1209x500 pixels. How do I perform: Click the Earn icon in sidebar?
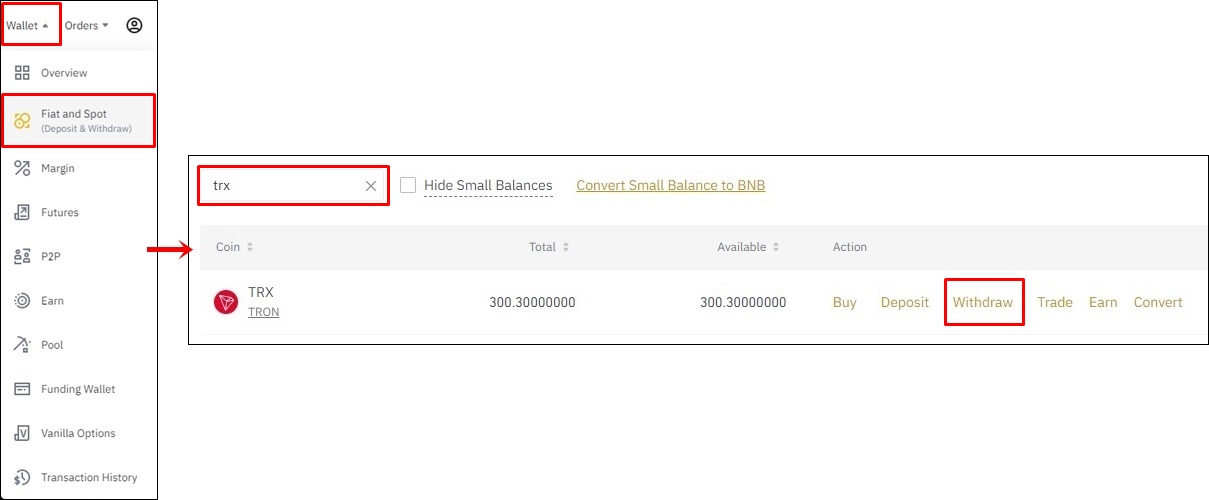point(22,300)
